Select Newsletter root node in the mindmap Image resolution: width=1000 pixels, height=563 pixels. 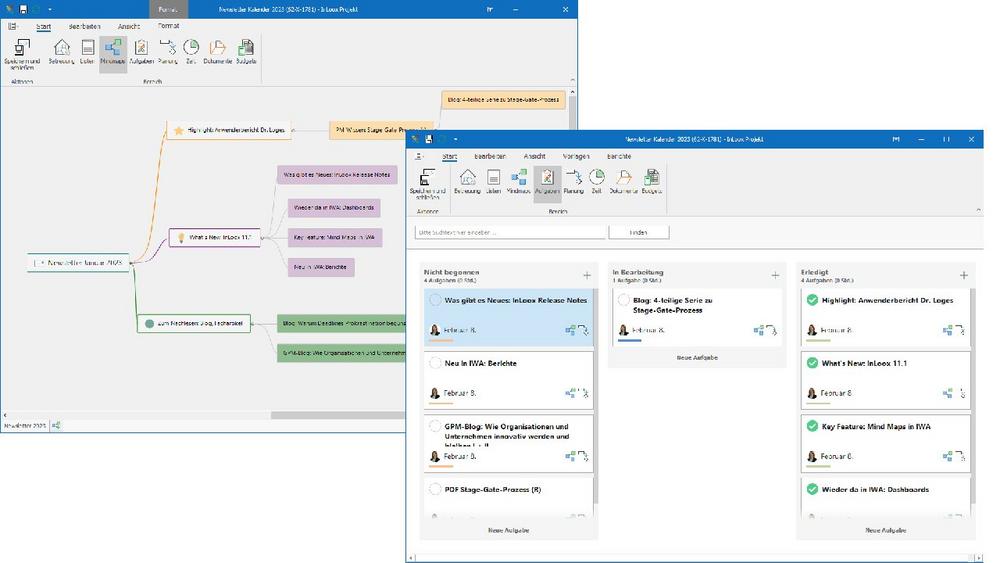coord(78,263)
